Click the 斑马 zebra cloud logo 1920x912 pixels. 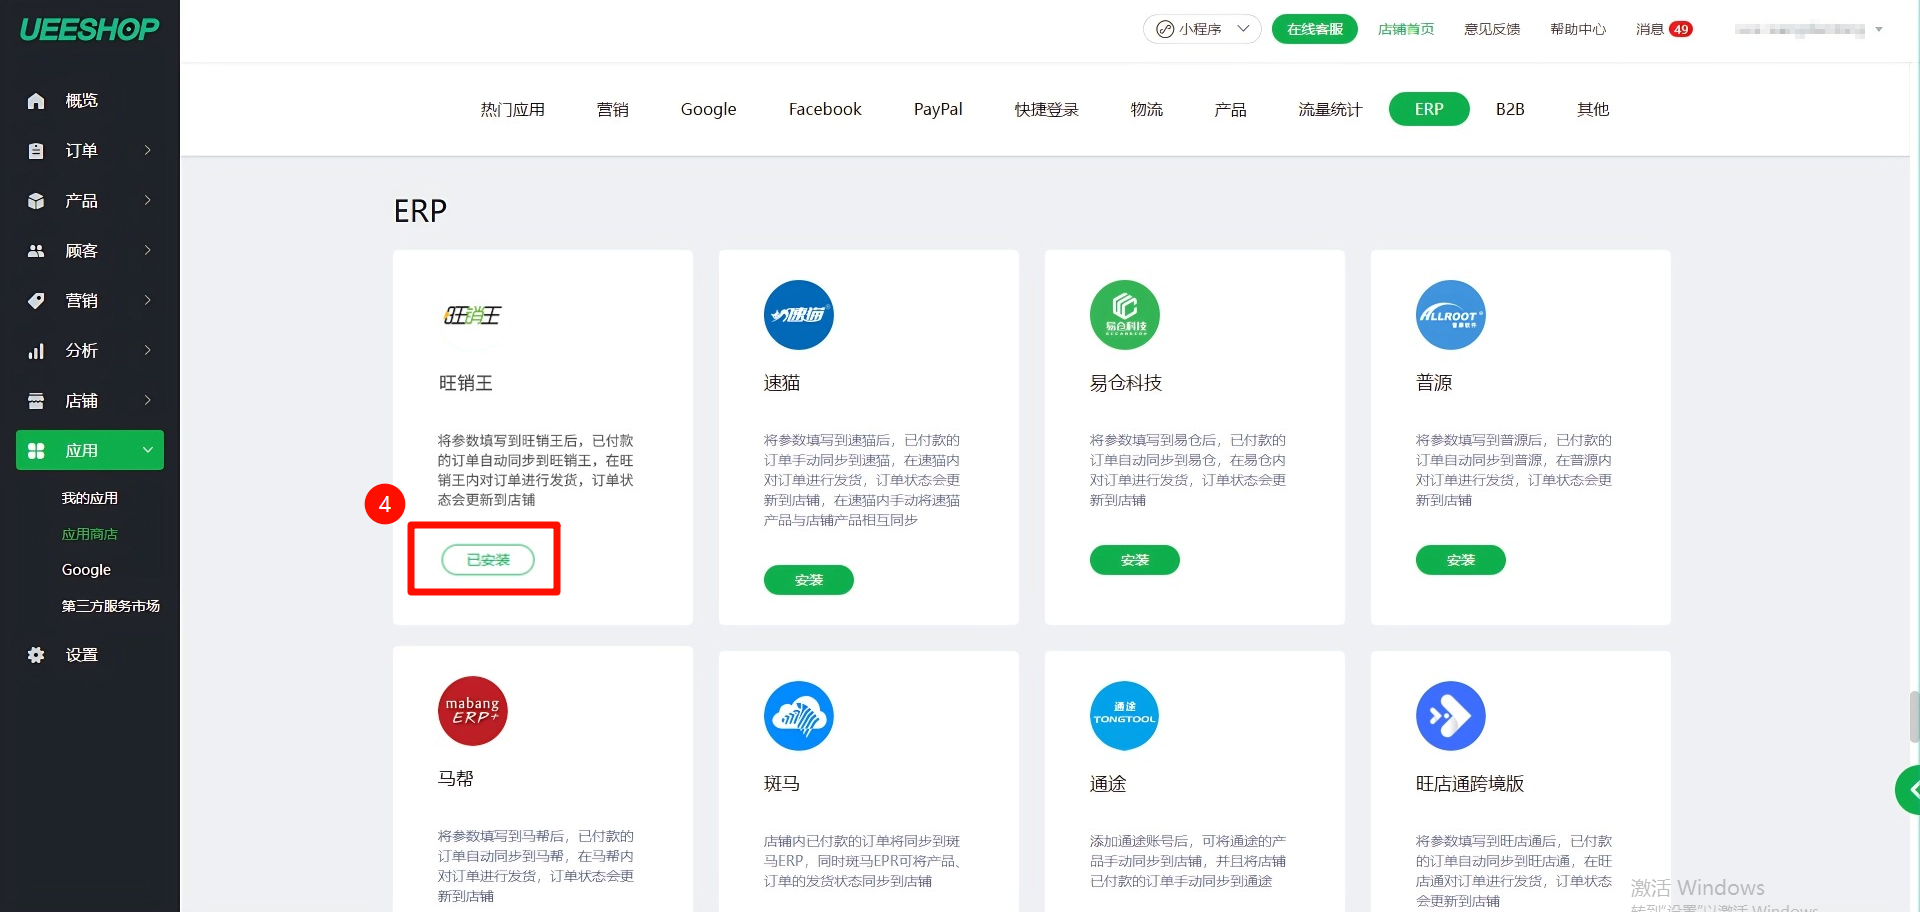tap(799, 716)
